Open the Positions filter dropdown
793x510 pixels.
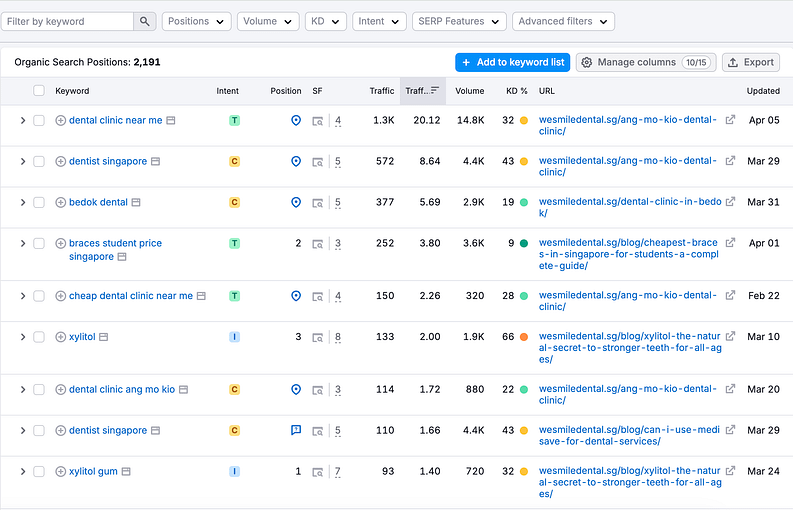coord(195,21)
